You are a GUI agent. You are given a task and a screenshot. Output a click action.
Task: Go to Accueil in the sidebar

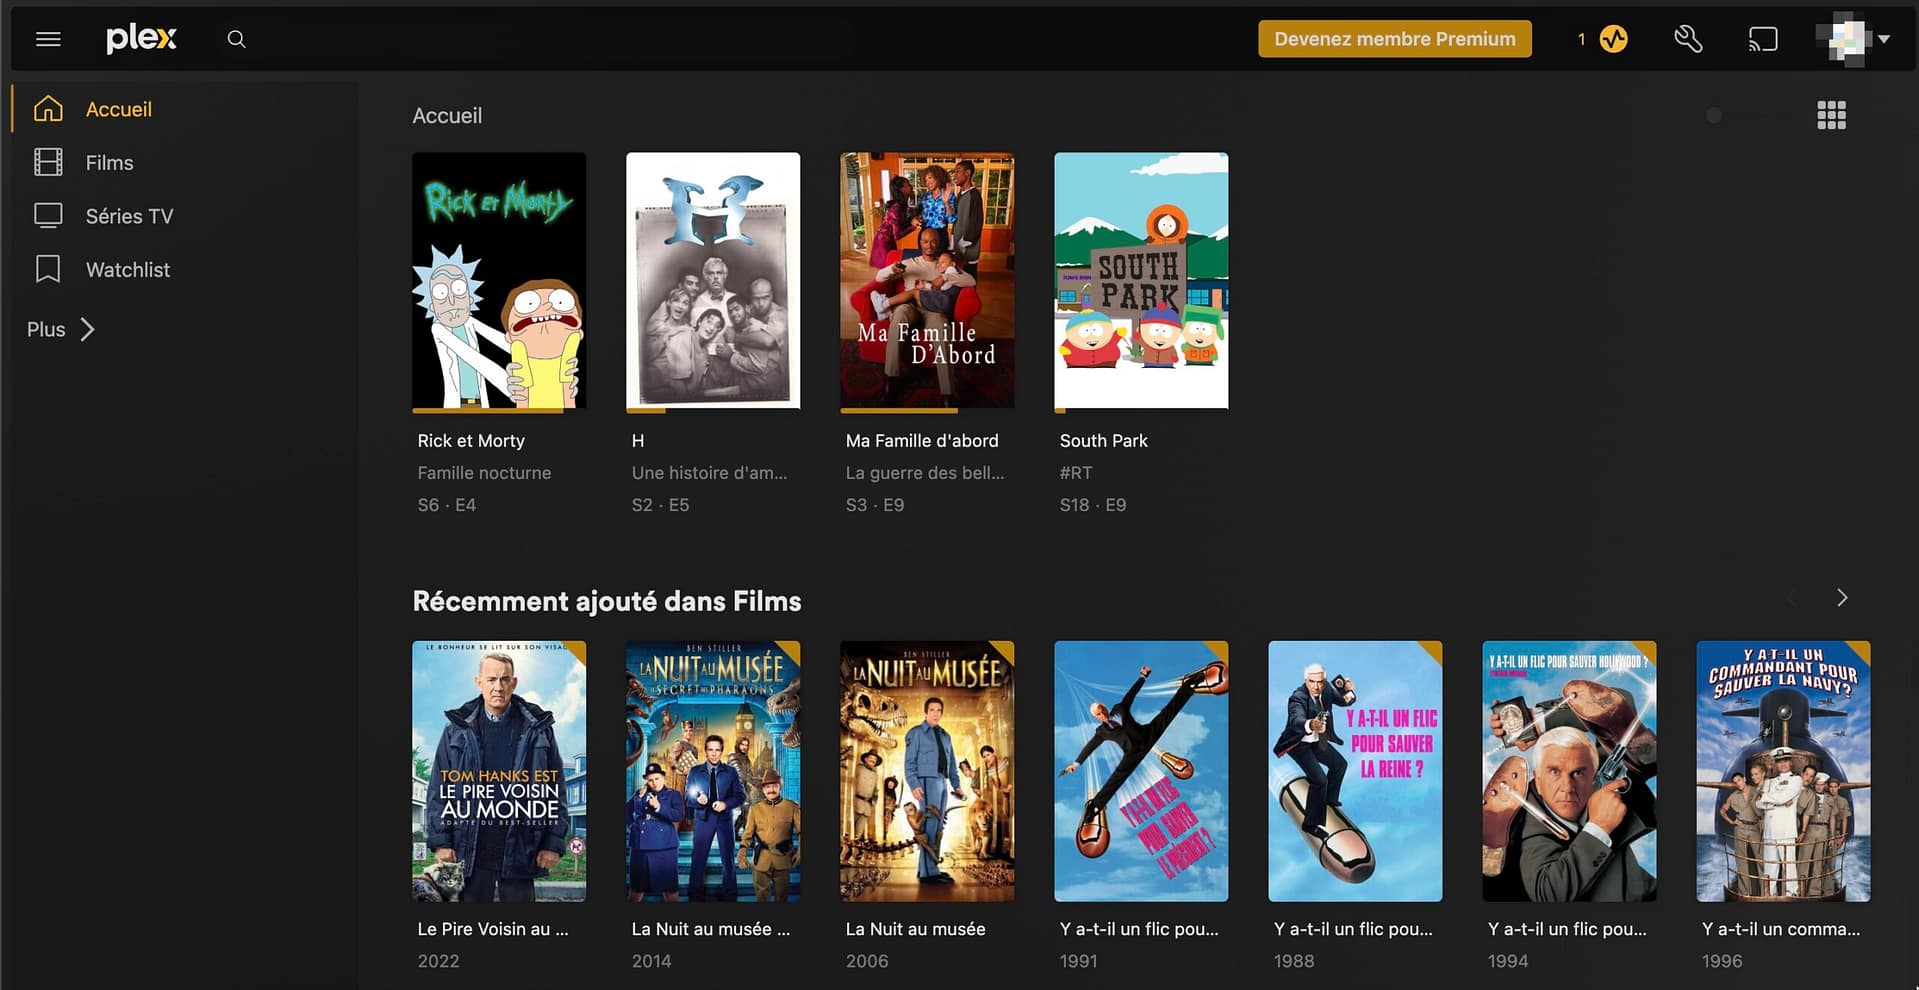coord(118,109)
